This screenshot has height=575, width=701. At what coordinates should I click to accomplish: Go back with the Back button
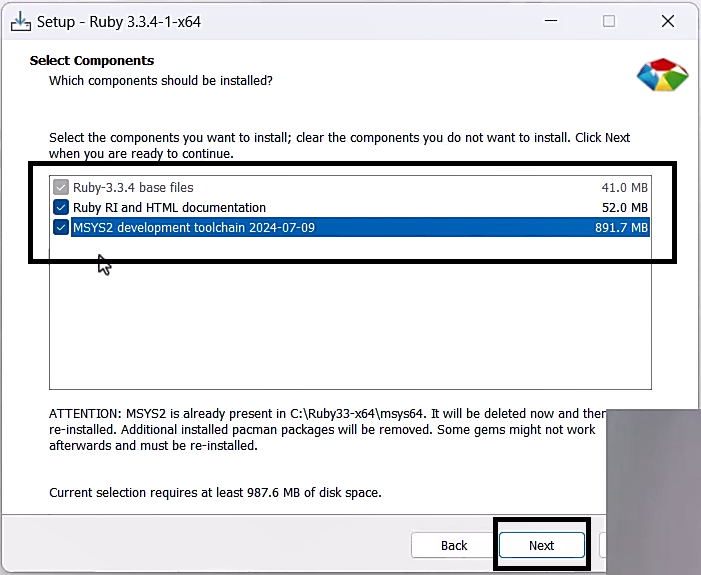(454, 545)
